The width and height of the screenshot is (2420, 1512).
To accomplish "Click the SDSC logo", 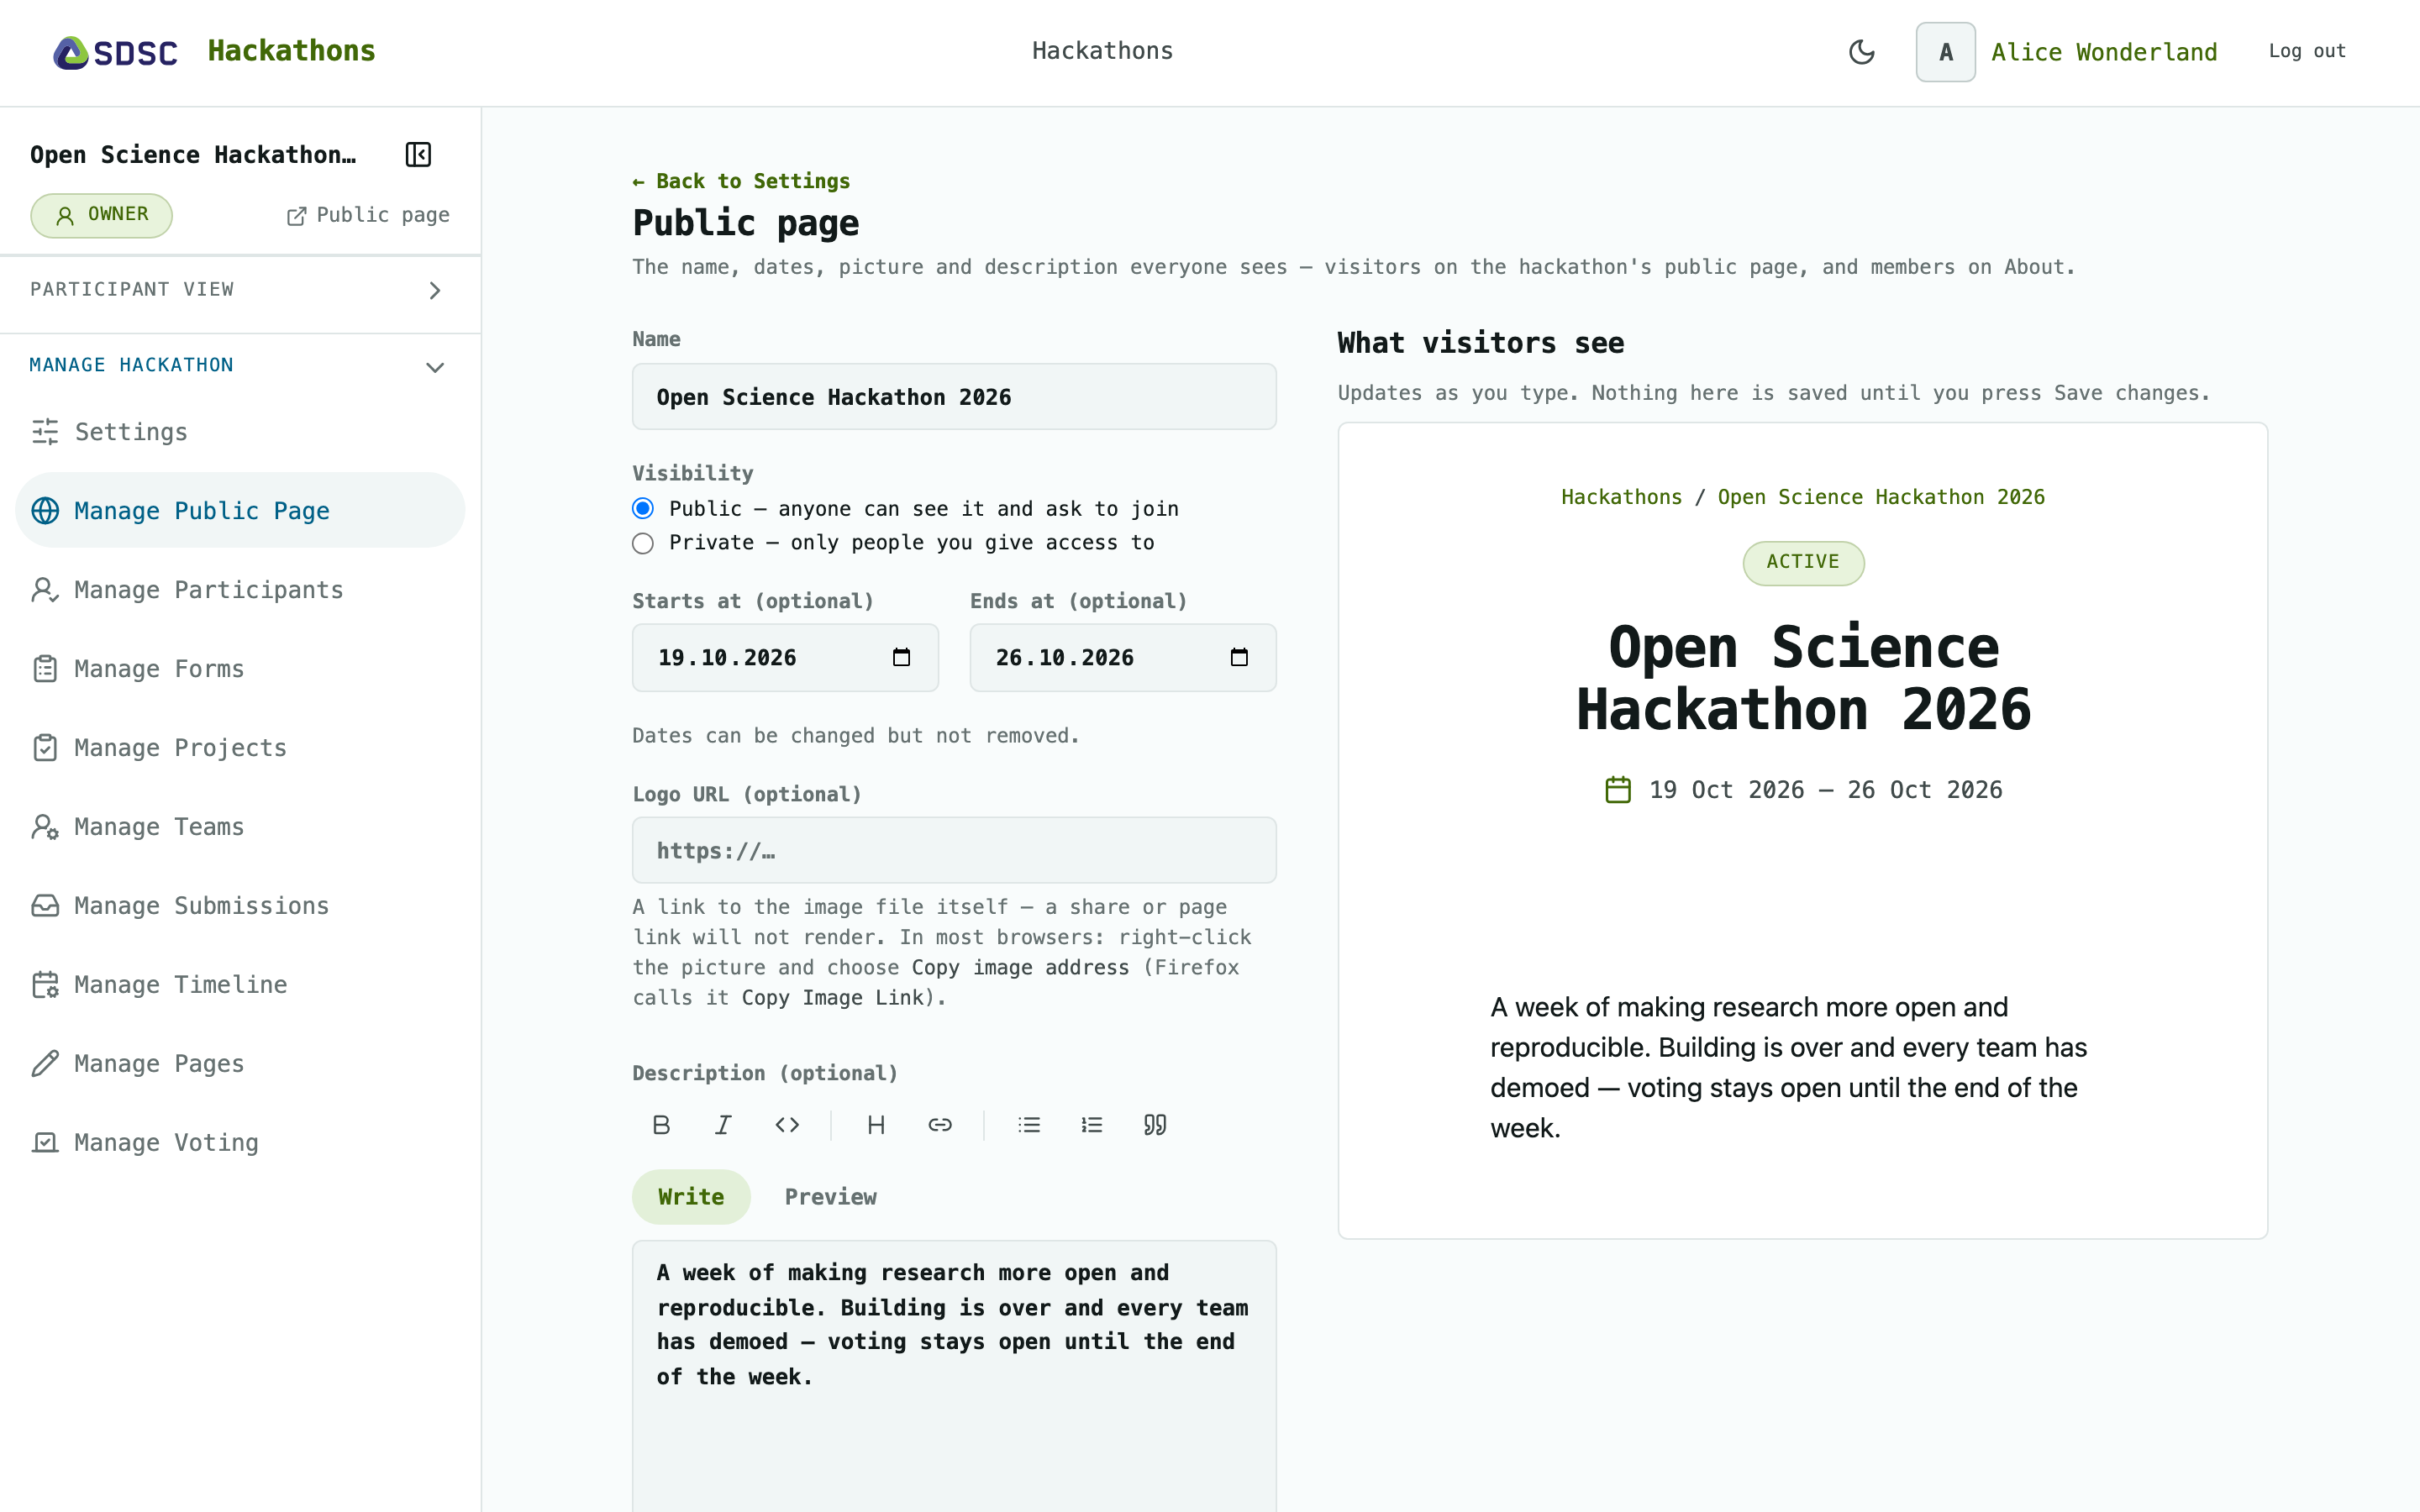I will click(115, 52).
